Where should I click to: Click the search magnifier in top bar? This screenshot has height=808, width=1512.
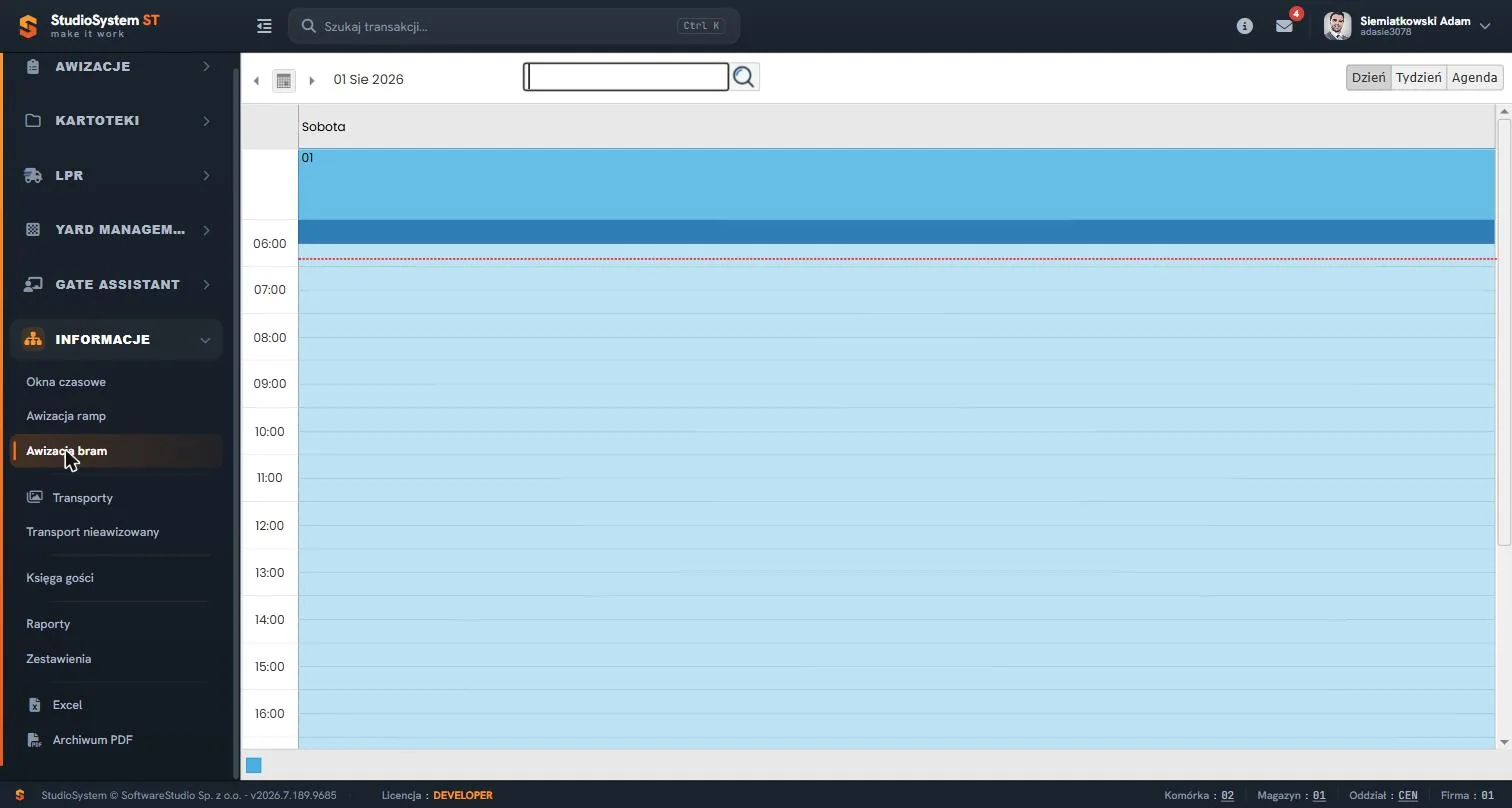tap(309, 26)
